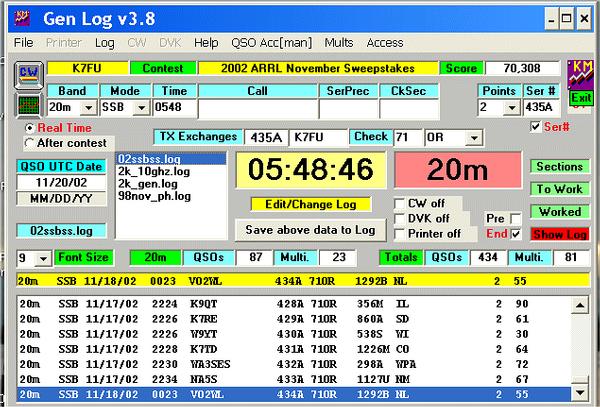Click into the Call input field

[258, 109]
